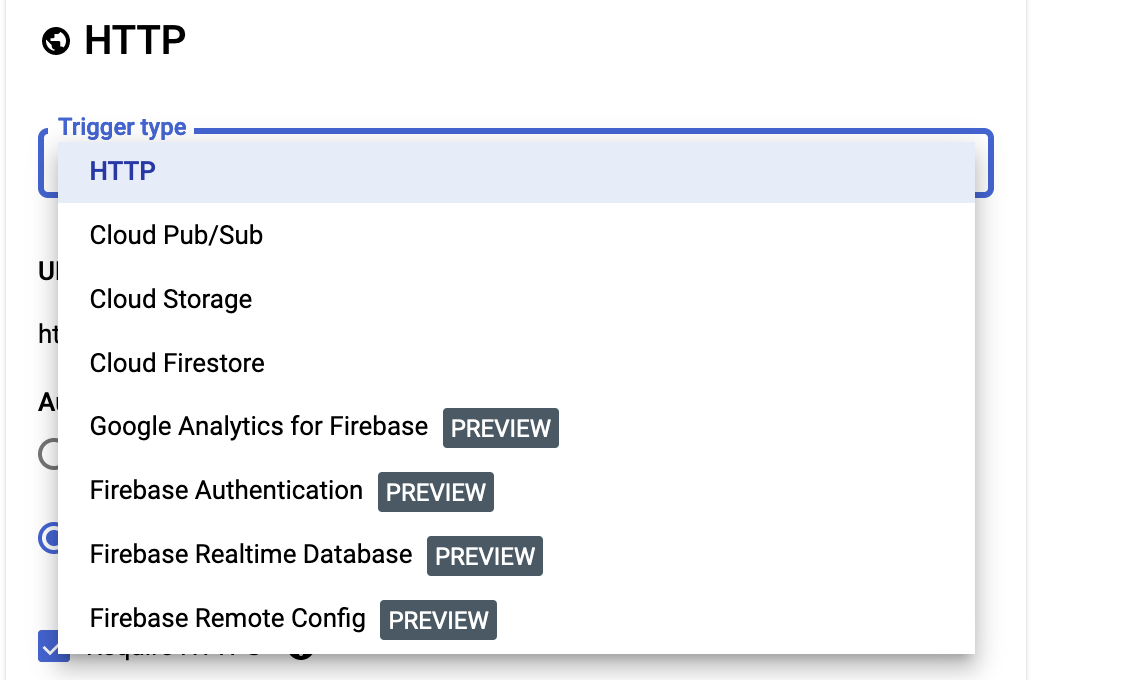Select Cloud Storage trigger option
Viewport: 1124px width, 680px height.
pyautogui.click(x=516, y=299)
